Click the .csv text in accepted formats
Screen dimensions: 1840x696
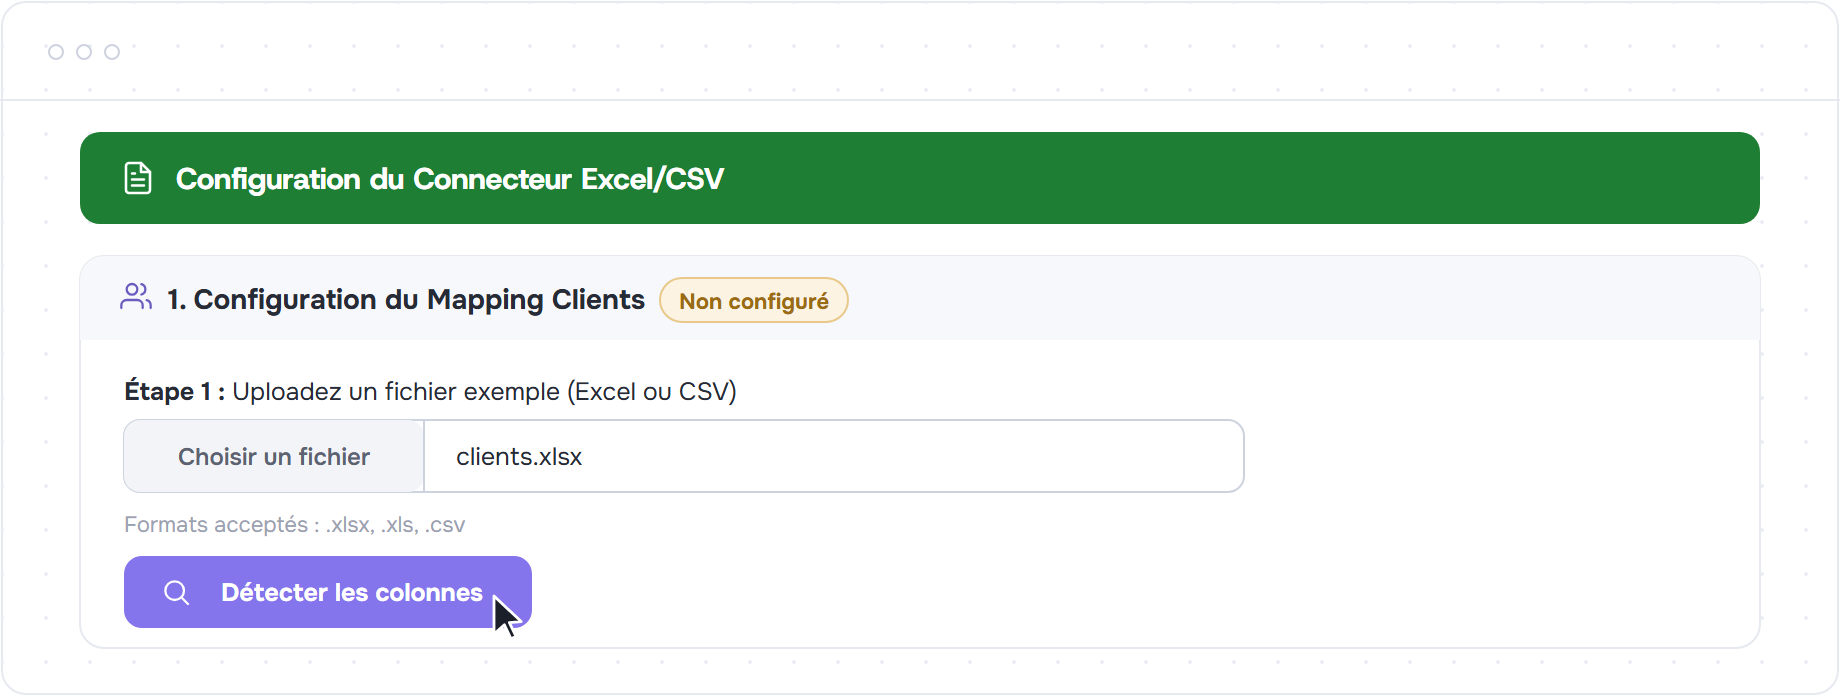coord(445,525)
